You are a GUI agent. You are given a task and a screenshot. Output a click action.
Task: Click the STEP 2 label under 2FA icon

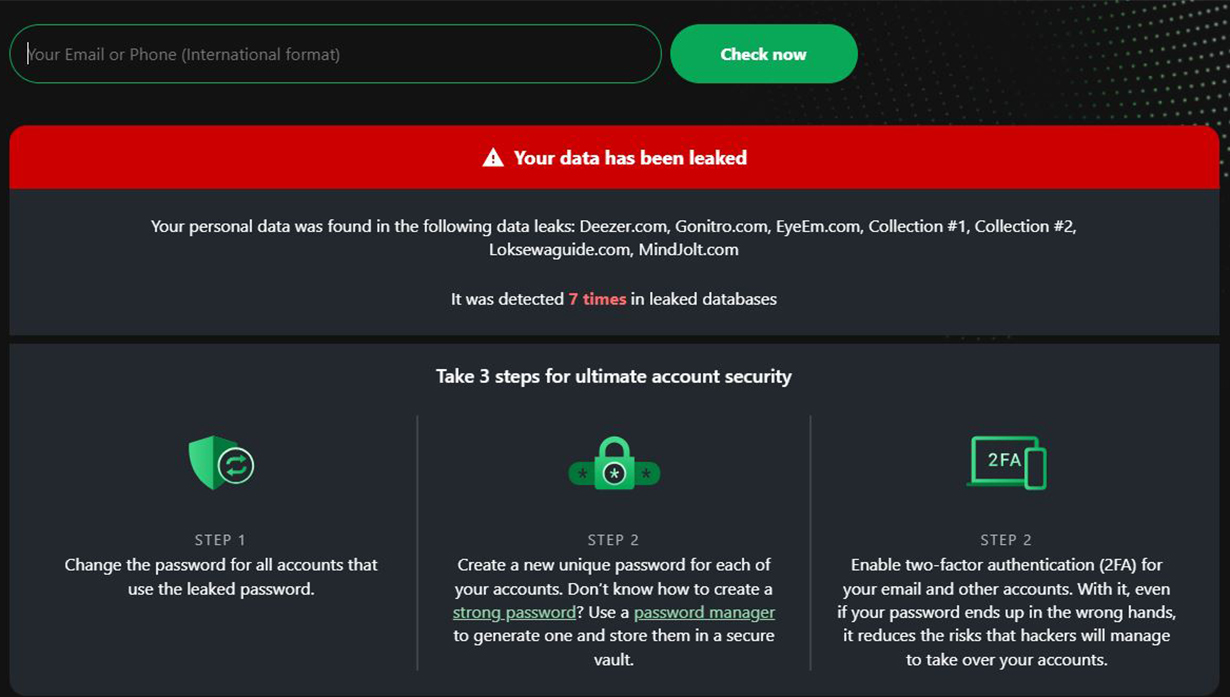[x=1006, y=540]
